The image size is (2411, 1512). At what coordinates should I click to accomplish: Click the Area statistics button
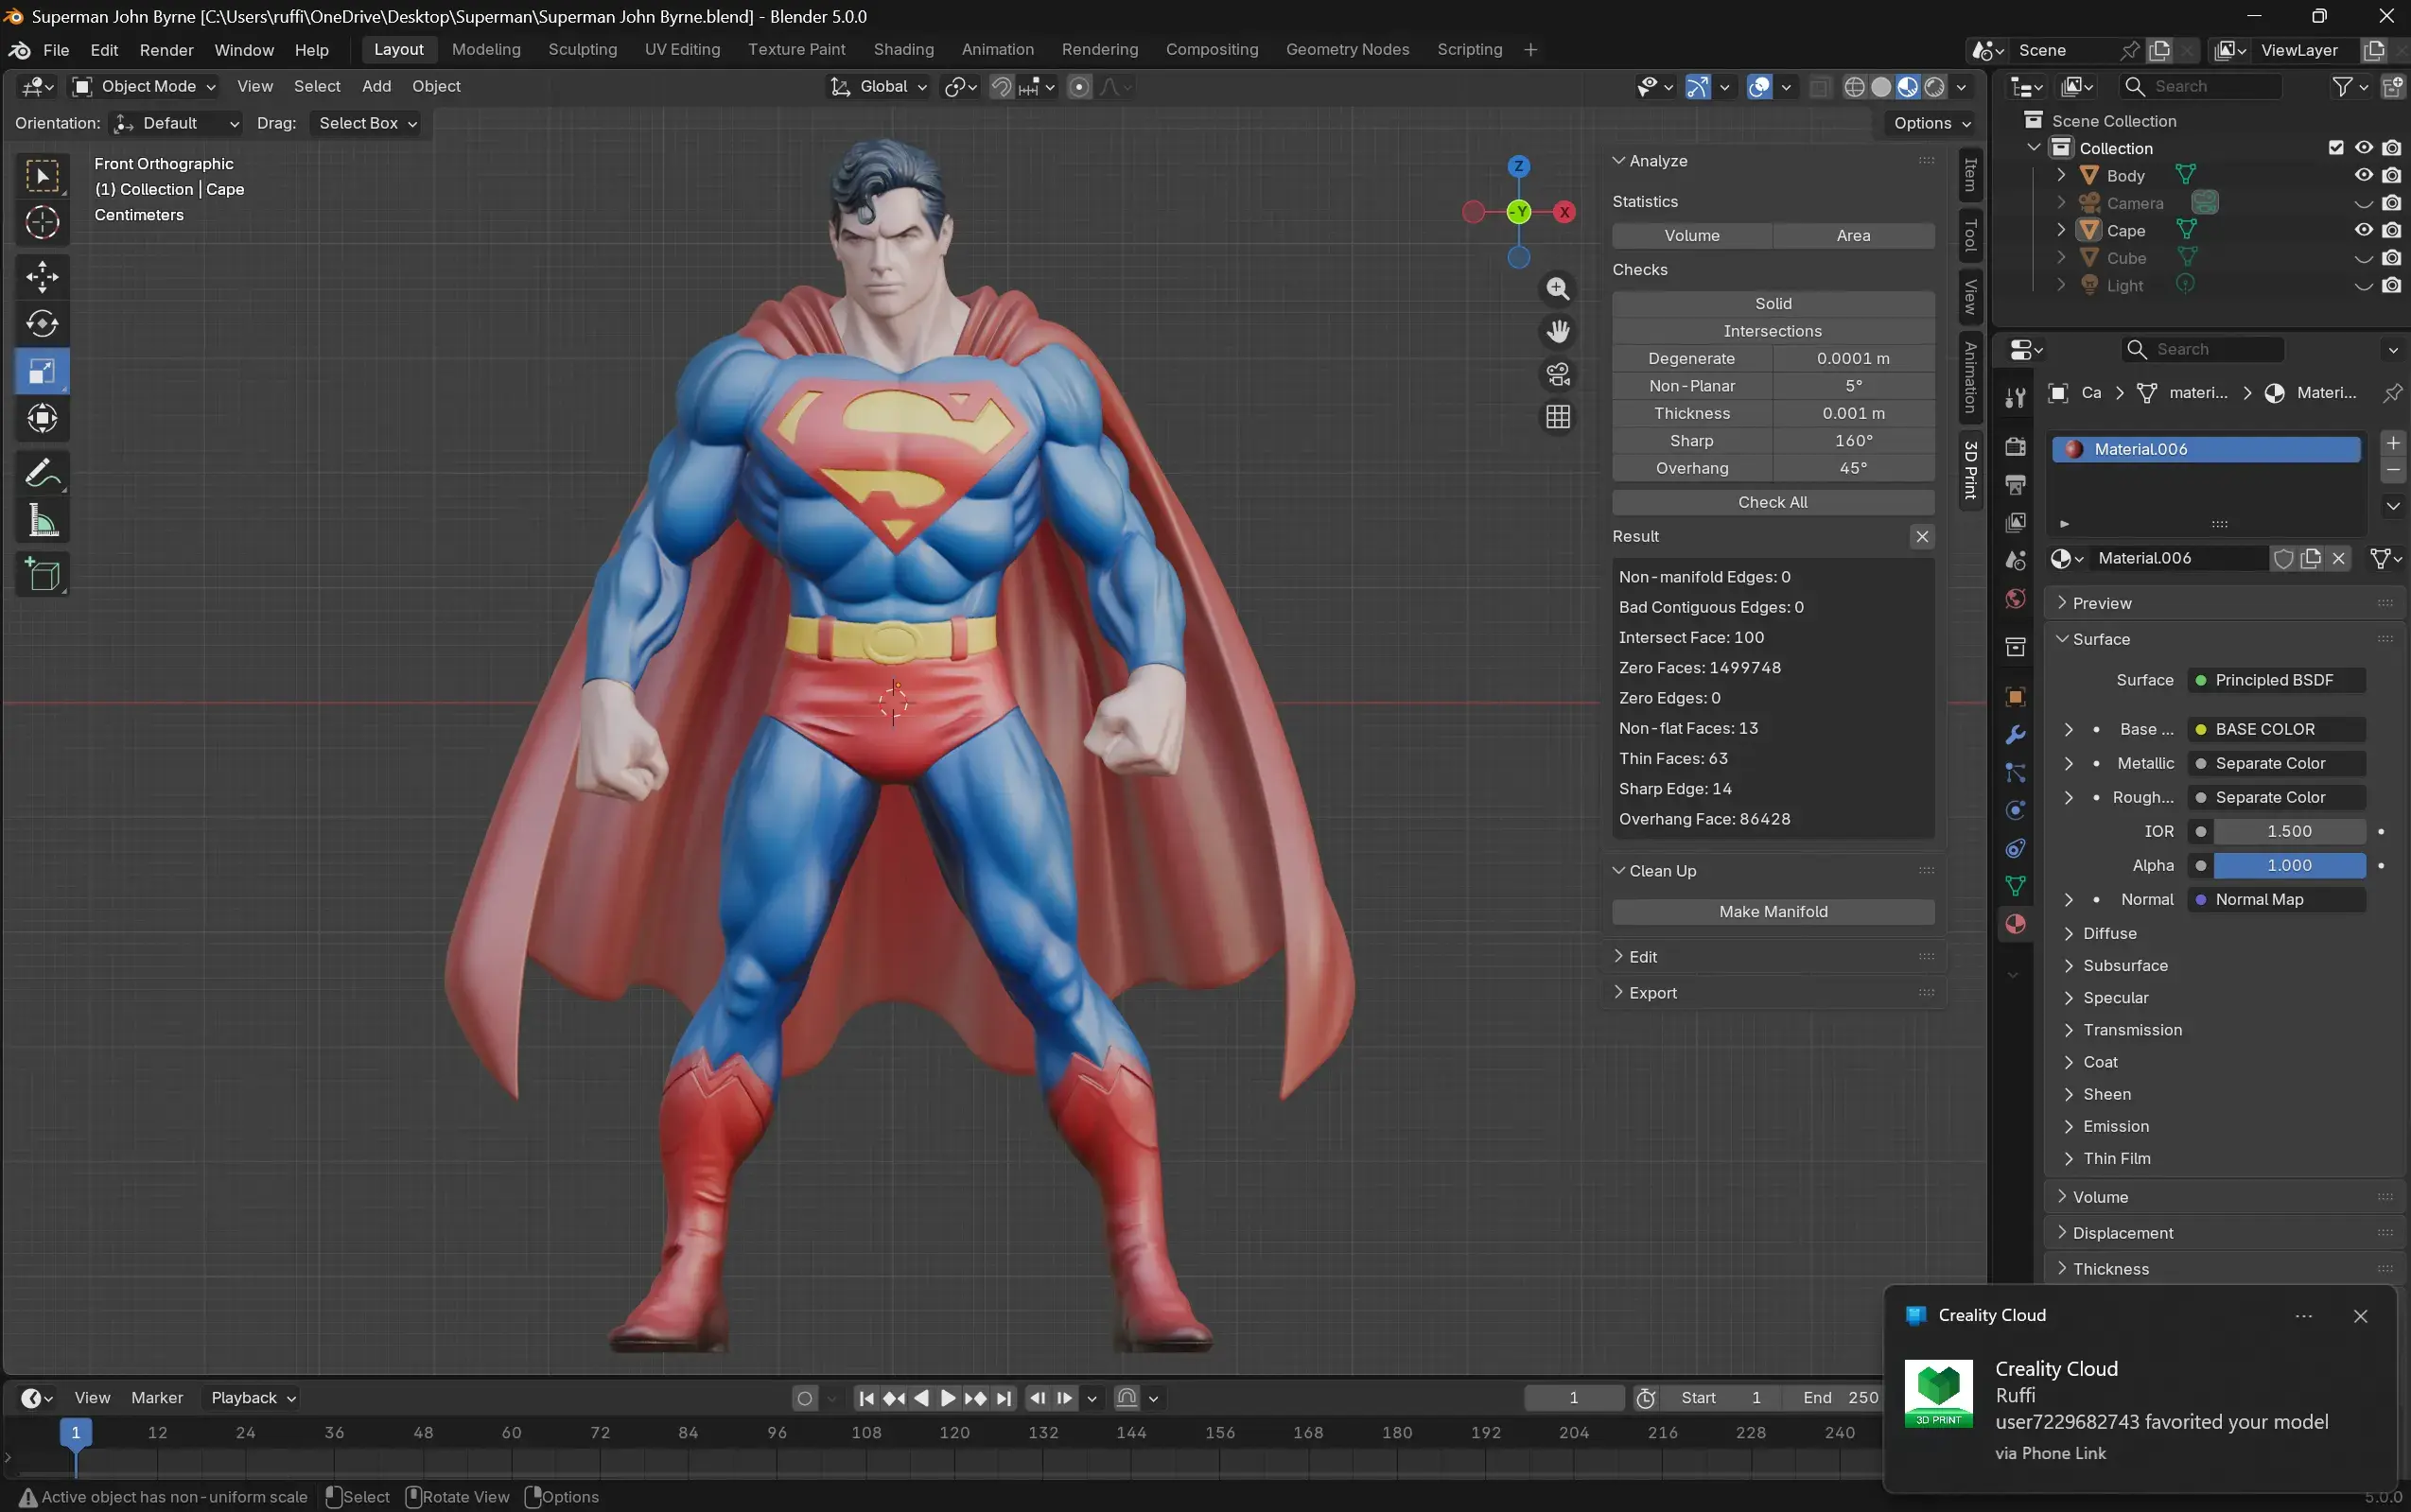point(1853,236)
